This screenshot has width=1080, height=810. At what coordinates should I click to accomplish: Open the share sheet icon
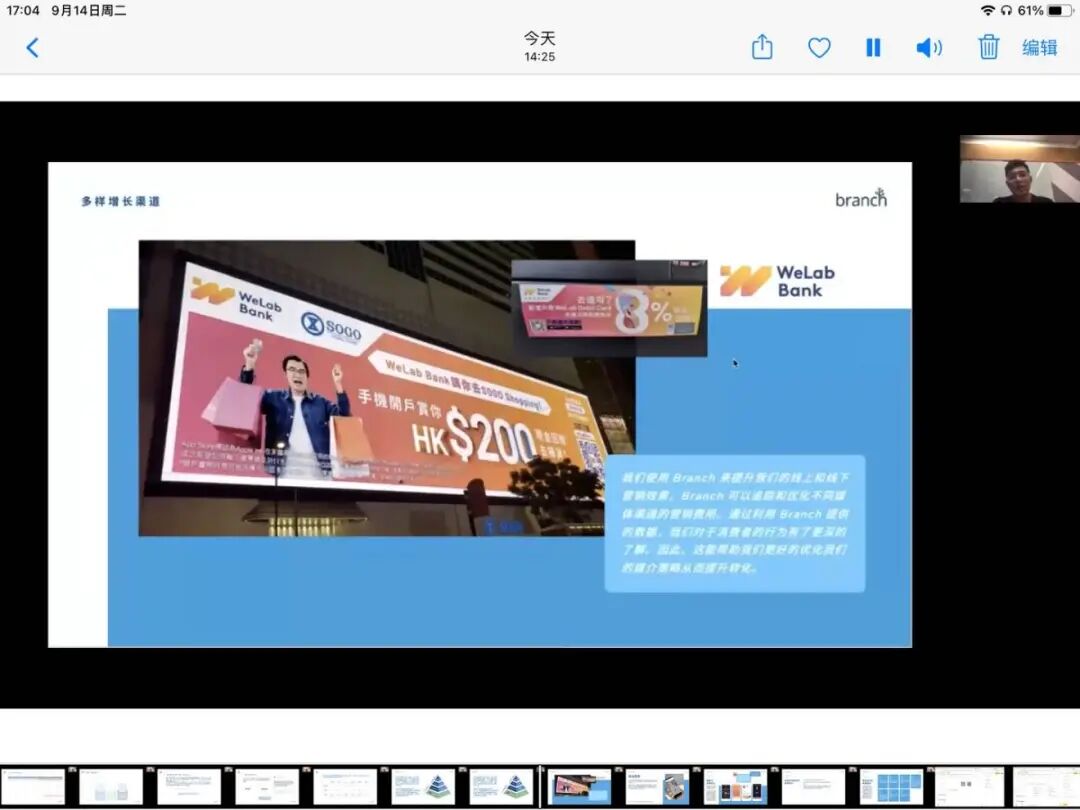pyautogui.click(x=762, y=47)
